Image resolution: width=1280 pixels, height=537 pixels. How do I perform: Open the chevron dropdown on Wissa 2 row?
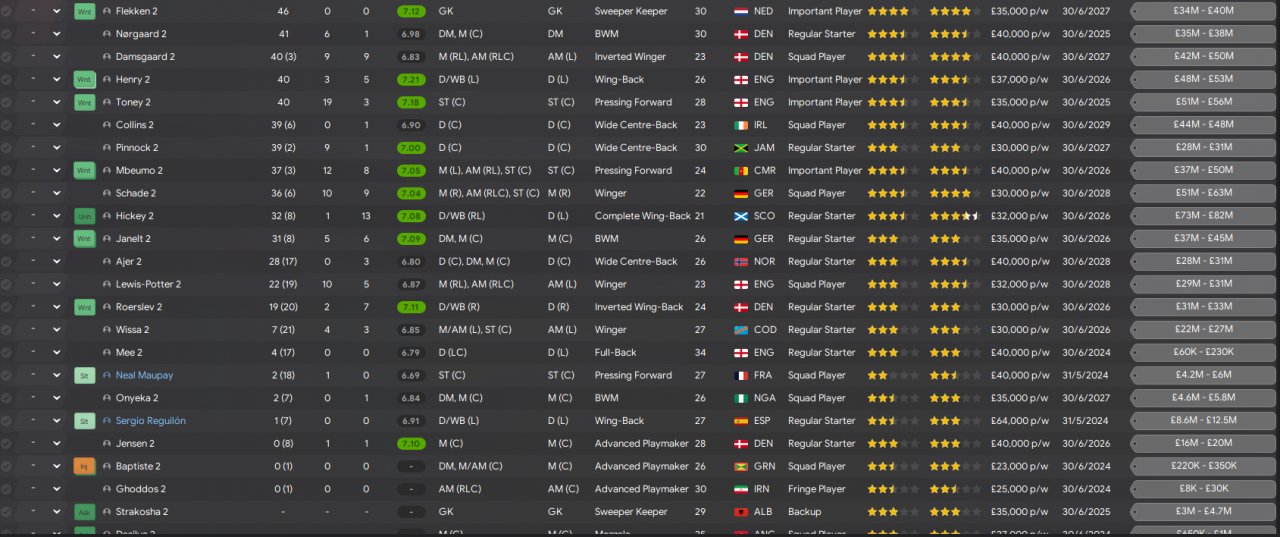coord(57,330)
